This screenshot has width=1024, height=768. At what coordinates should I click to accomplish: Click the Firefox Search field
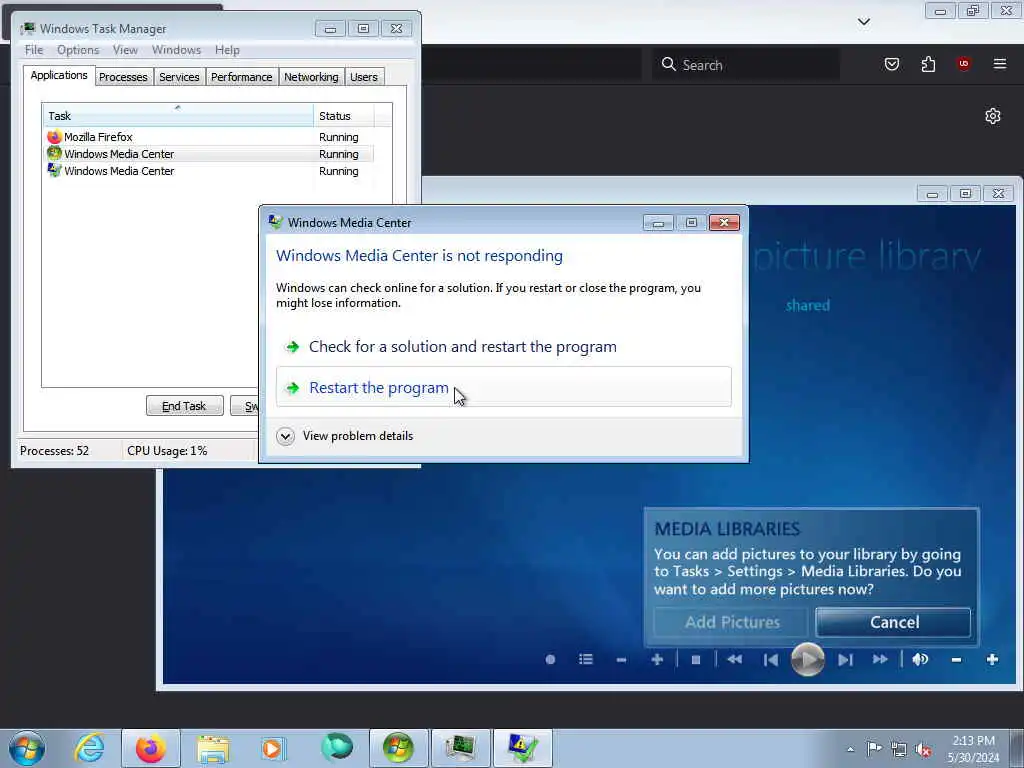(x=746, y=65)
